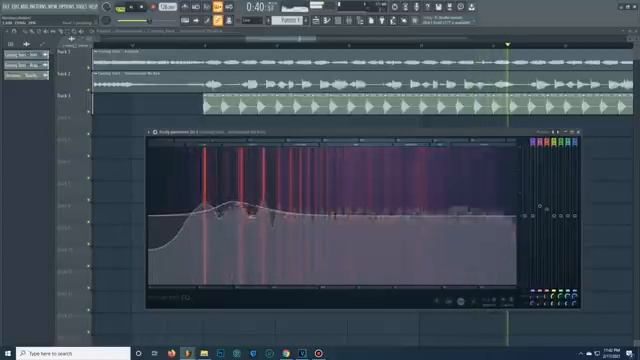Open the TOOLS menu

coord(82,7)
